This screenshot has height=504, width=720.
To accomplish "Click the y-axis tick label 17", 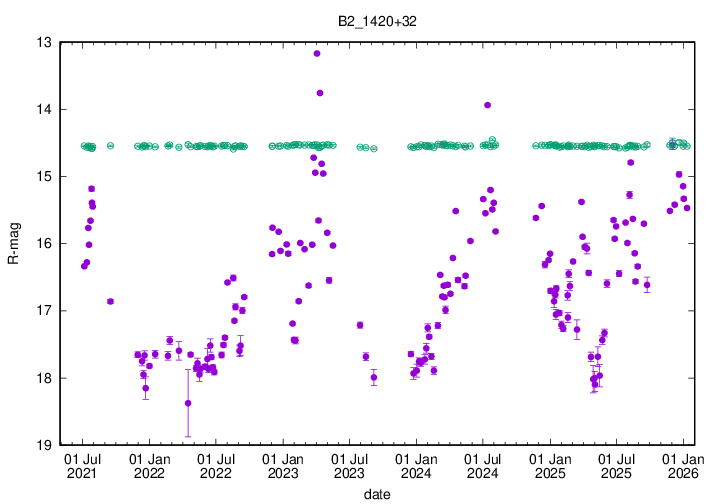I will tap(45, 311).
